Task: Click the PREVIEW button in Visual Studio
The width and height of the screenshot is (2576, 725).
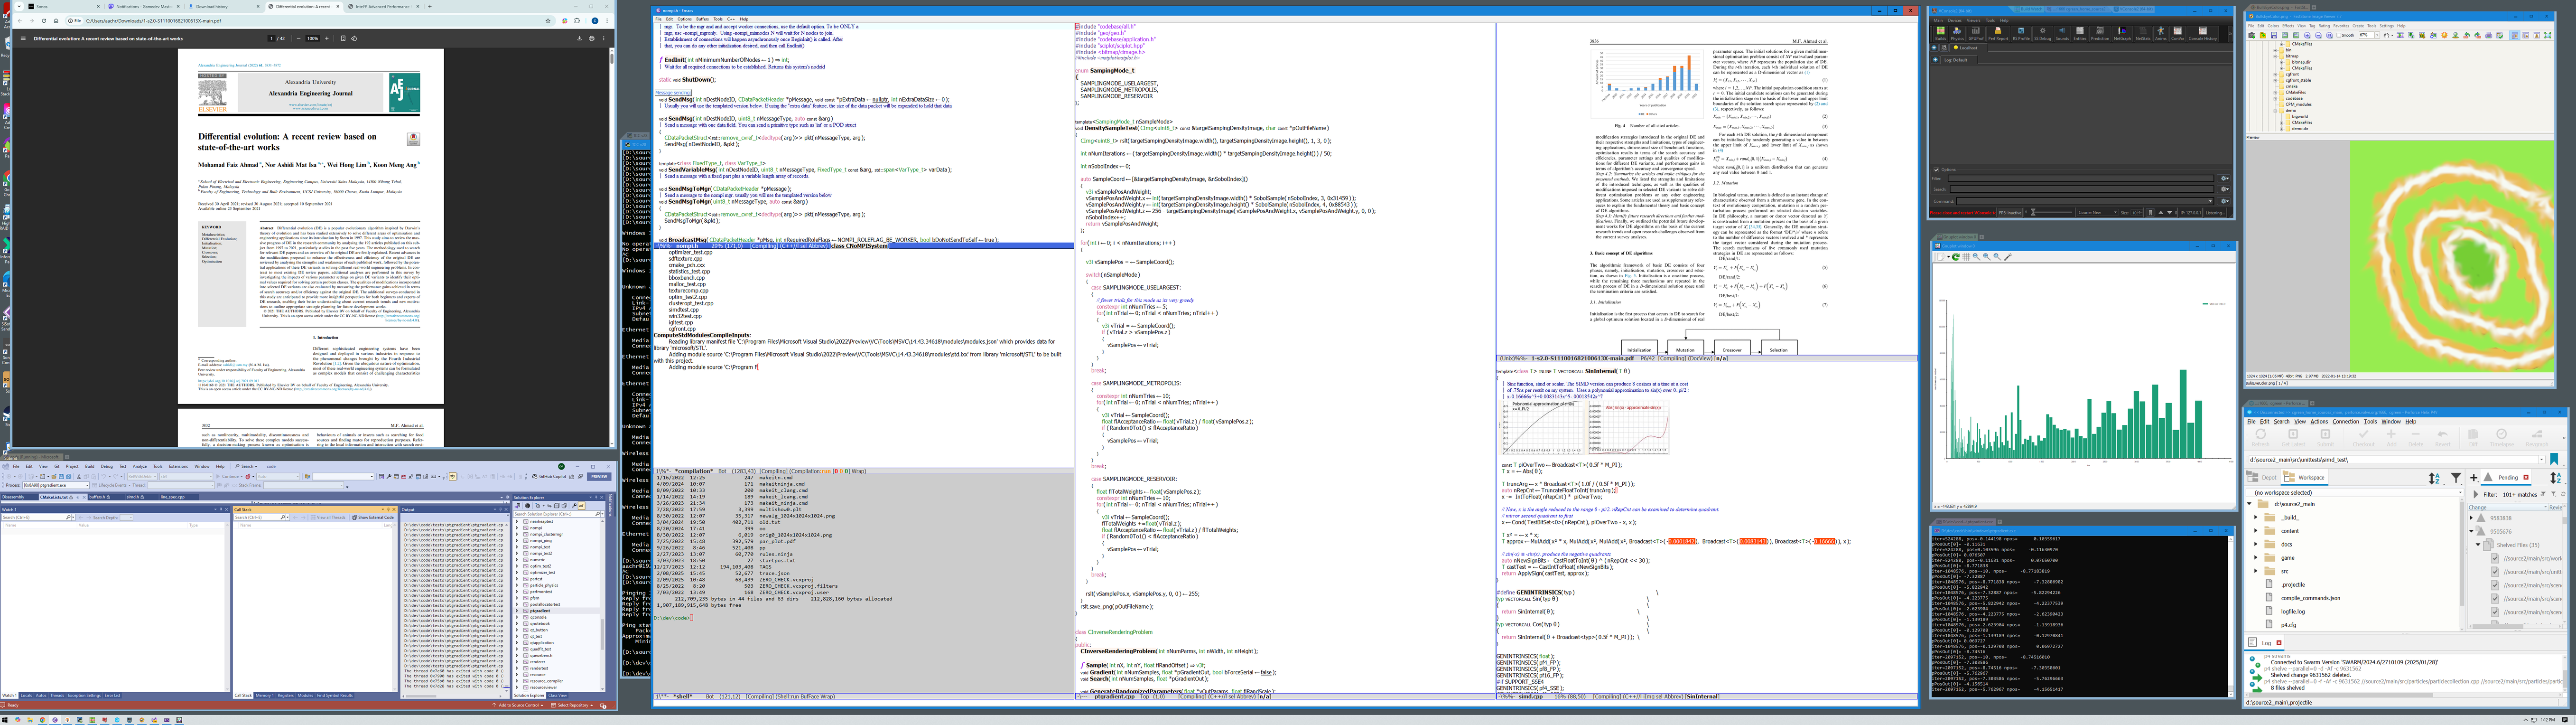Action: click(599, 477)
